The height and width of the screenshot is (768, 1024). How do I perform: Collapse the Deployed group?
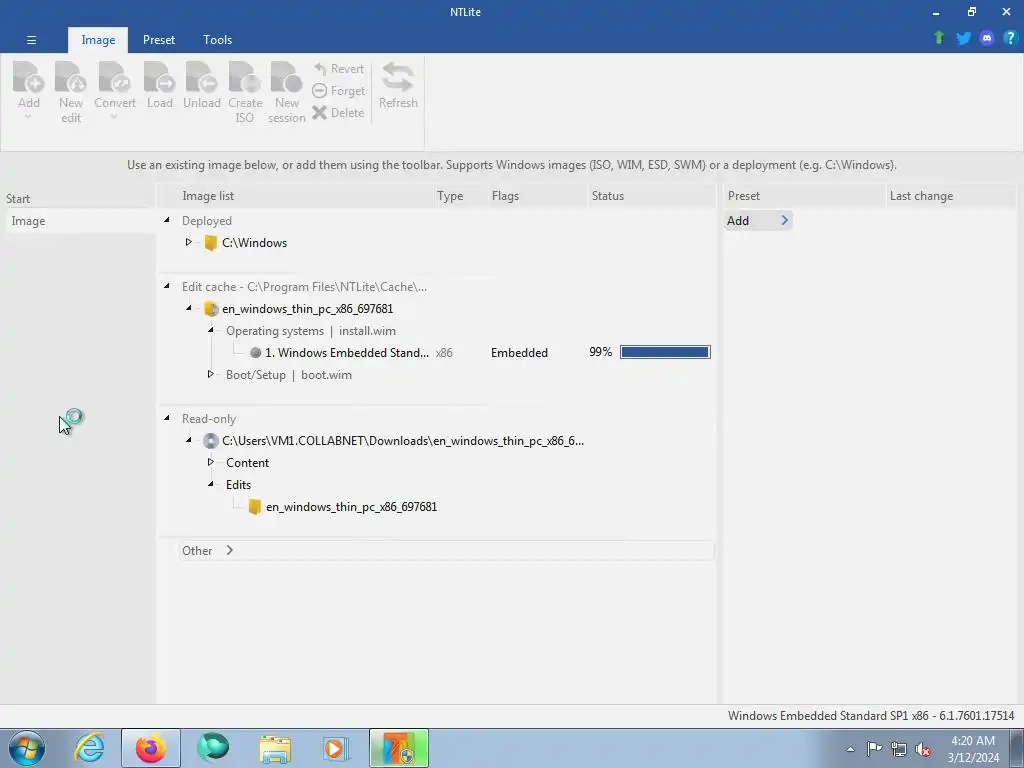click(167, 221)
